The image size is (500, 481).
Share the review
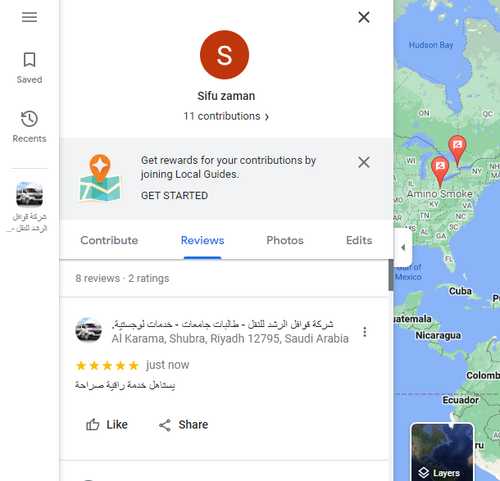coord(183,425)
